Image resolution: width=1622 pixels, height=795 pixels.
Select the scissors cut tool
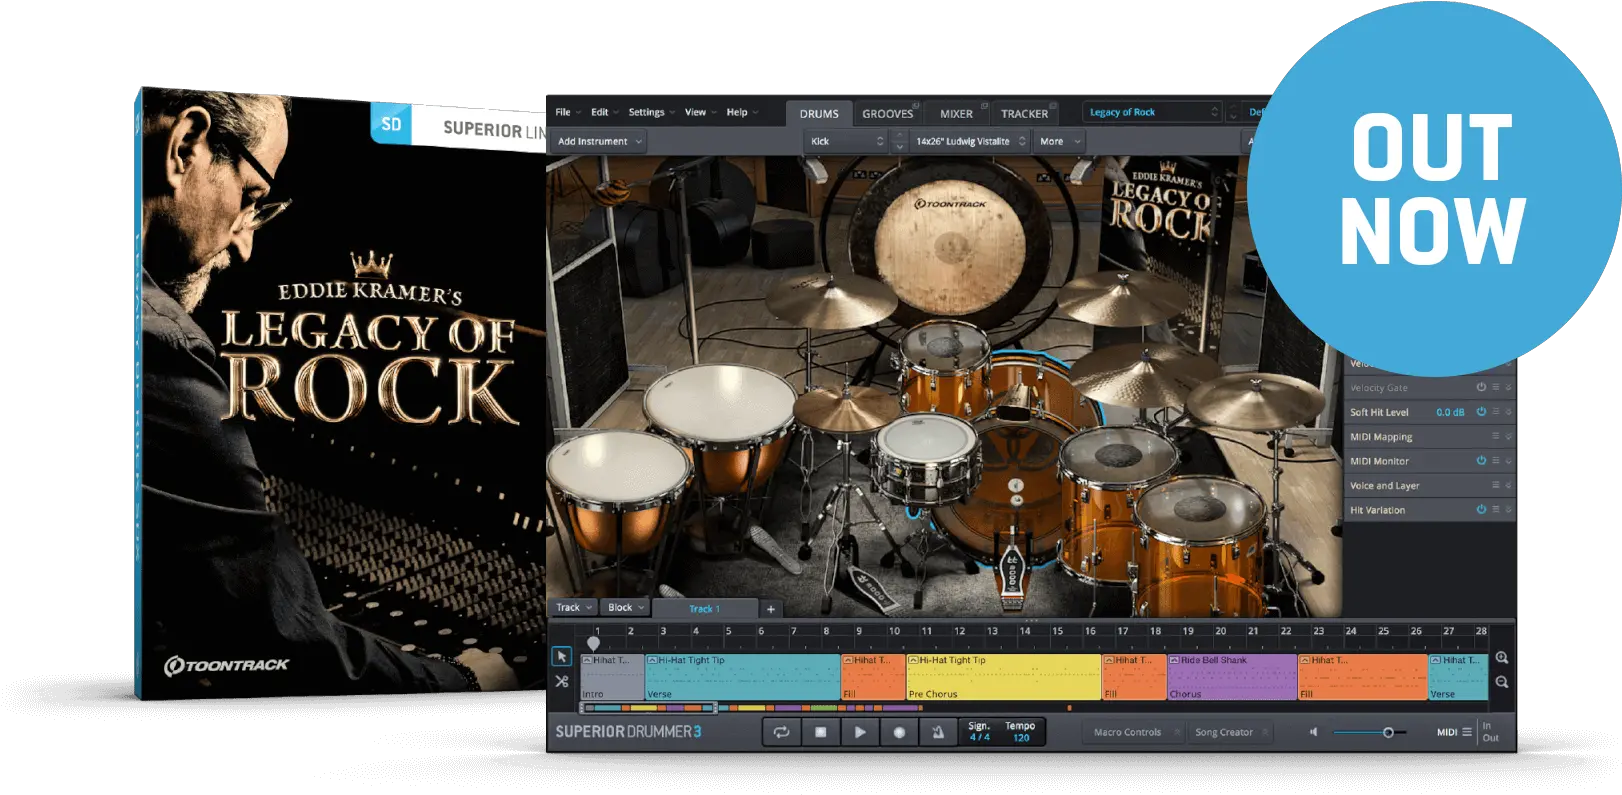562,682
